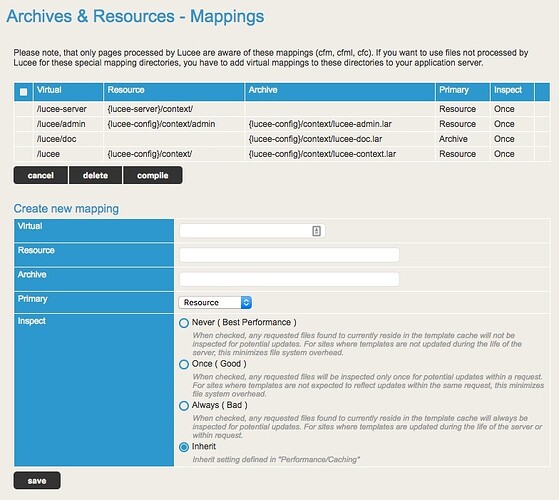Click the cancel button
This screenshot has width=559, height=500.
point(41,175)
